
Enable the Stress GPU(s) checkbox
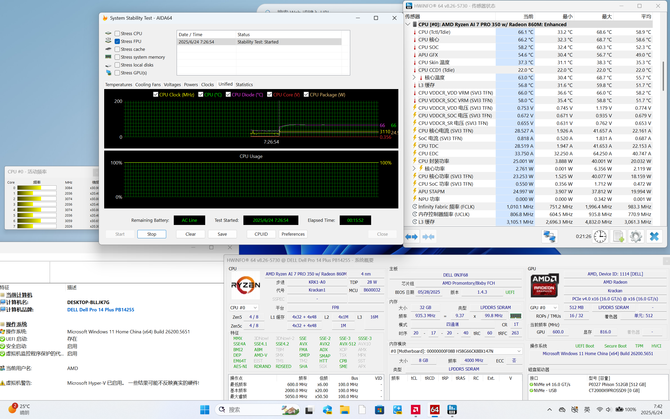[117, 73]
